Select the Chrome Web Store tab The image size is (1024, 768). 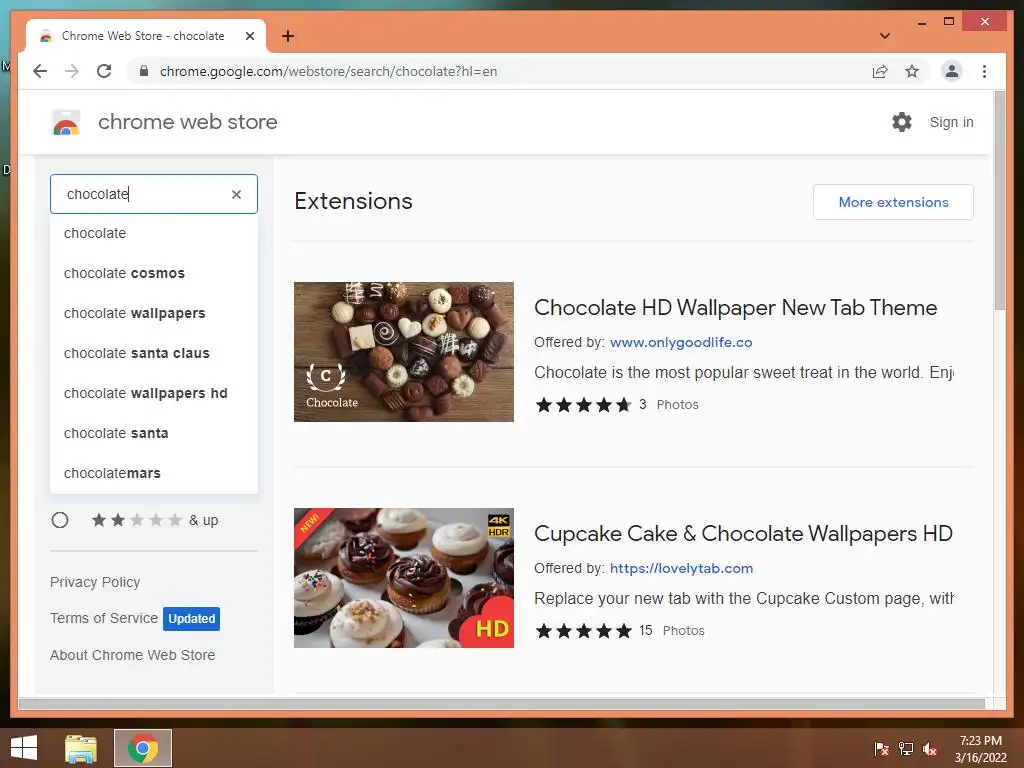[146, 36]
